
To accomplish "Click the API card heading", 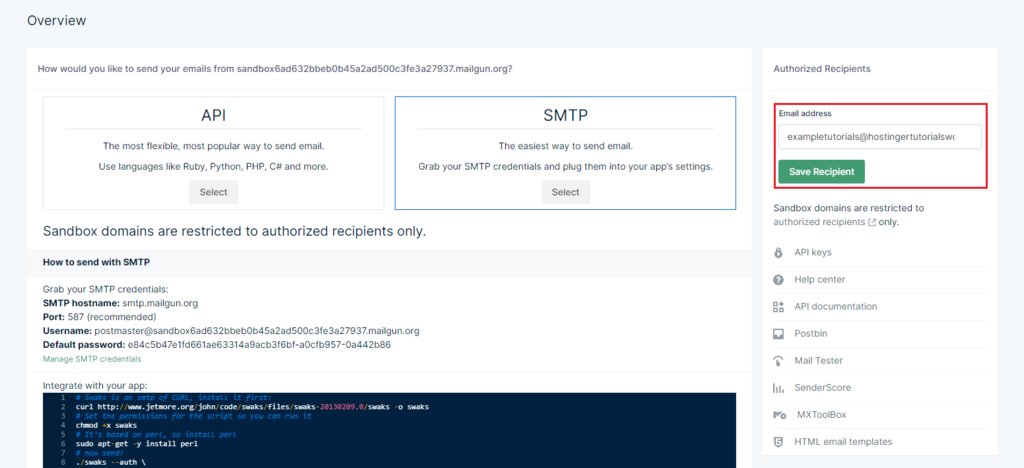I will tap(214, 116).
